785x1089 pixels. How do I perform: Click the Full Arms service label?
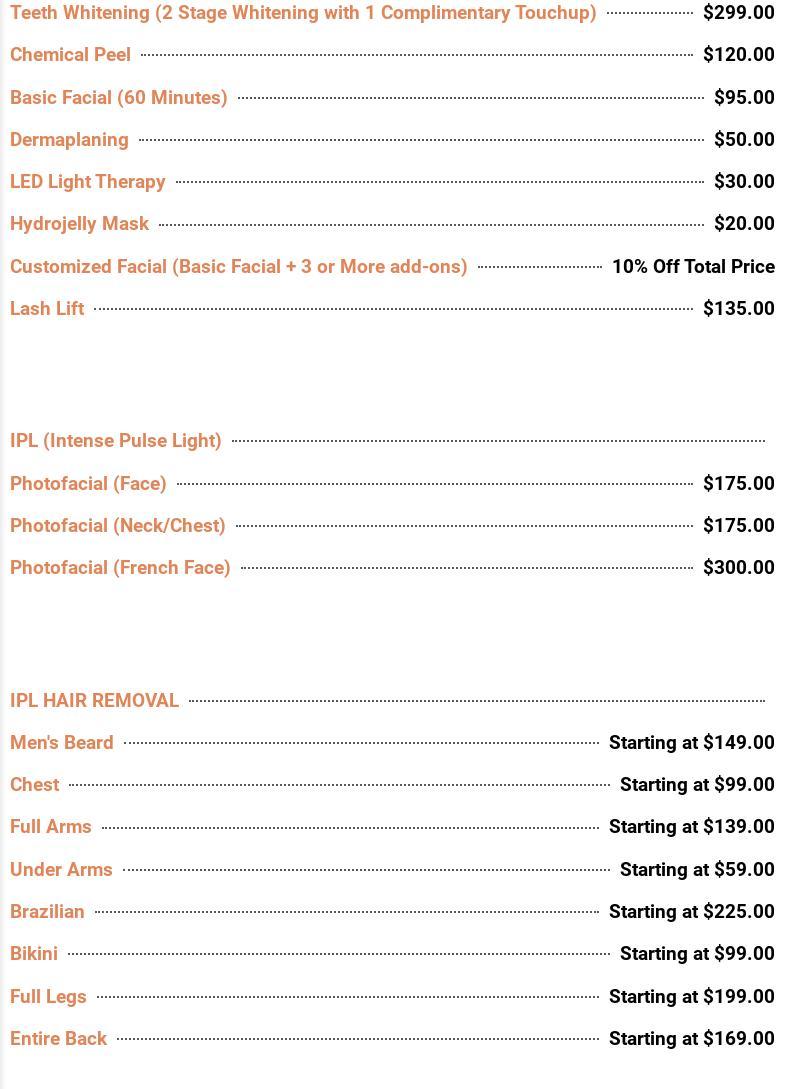point(50,827)
